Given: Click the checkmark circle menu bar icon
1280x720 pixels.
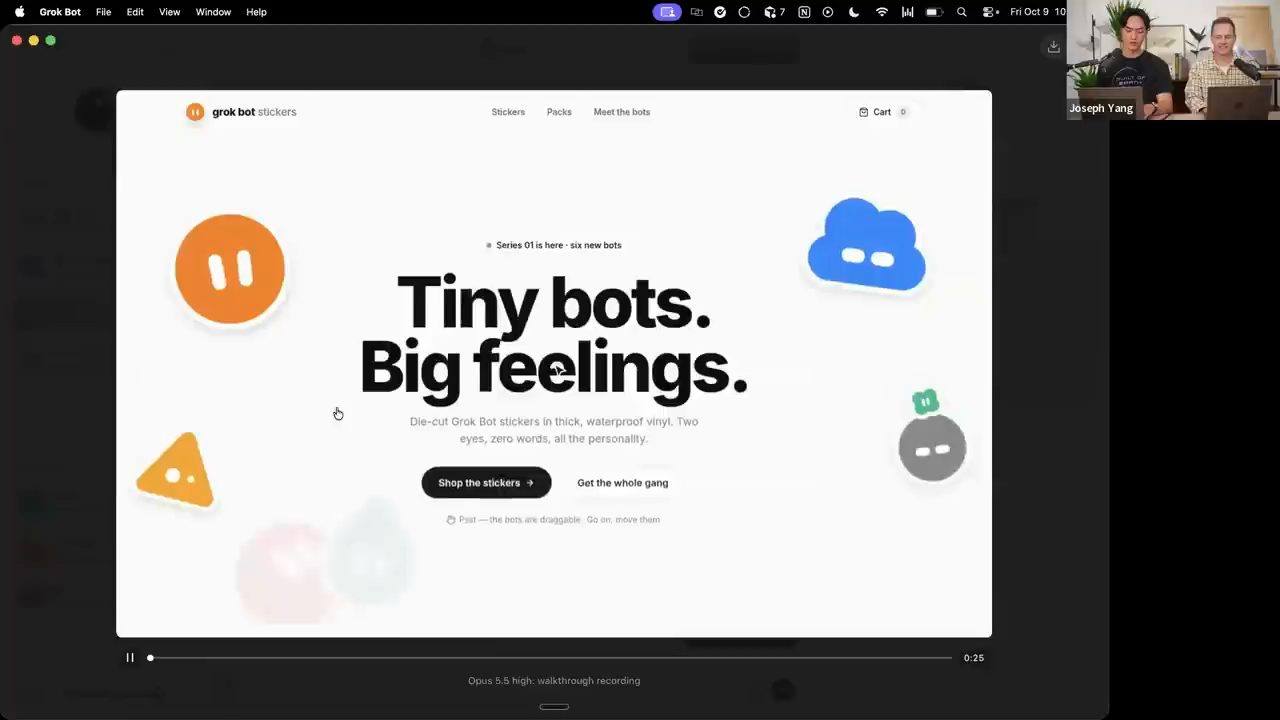Looking at the screenshot, I should tap(720, 12).
